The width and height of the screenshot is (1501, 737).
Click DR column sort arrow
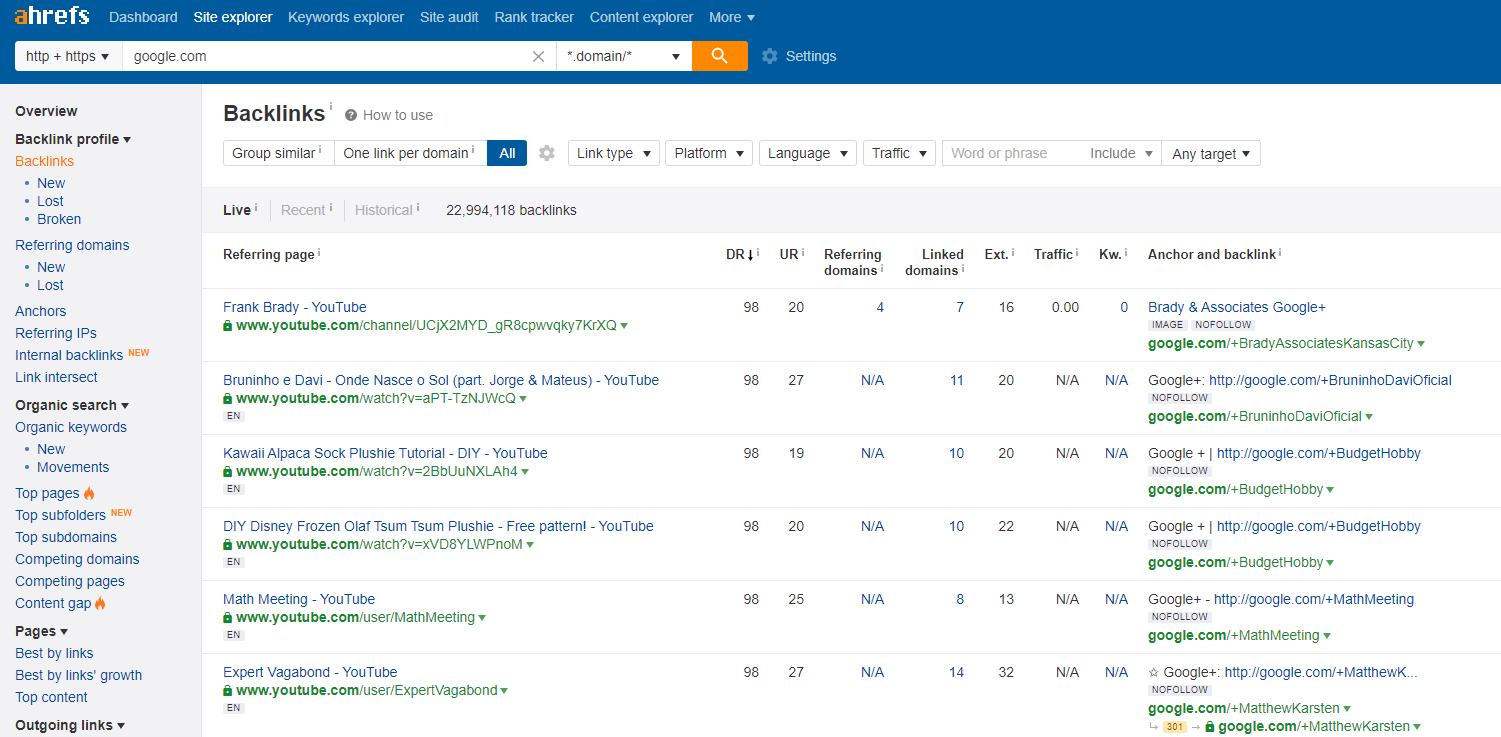[x=751, y=255]
